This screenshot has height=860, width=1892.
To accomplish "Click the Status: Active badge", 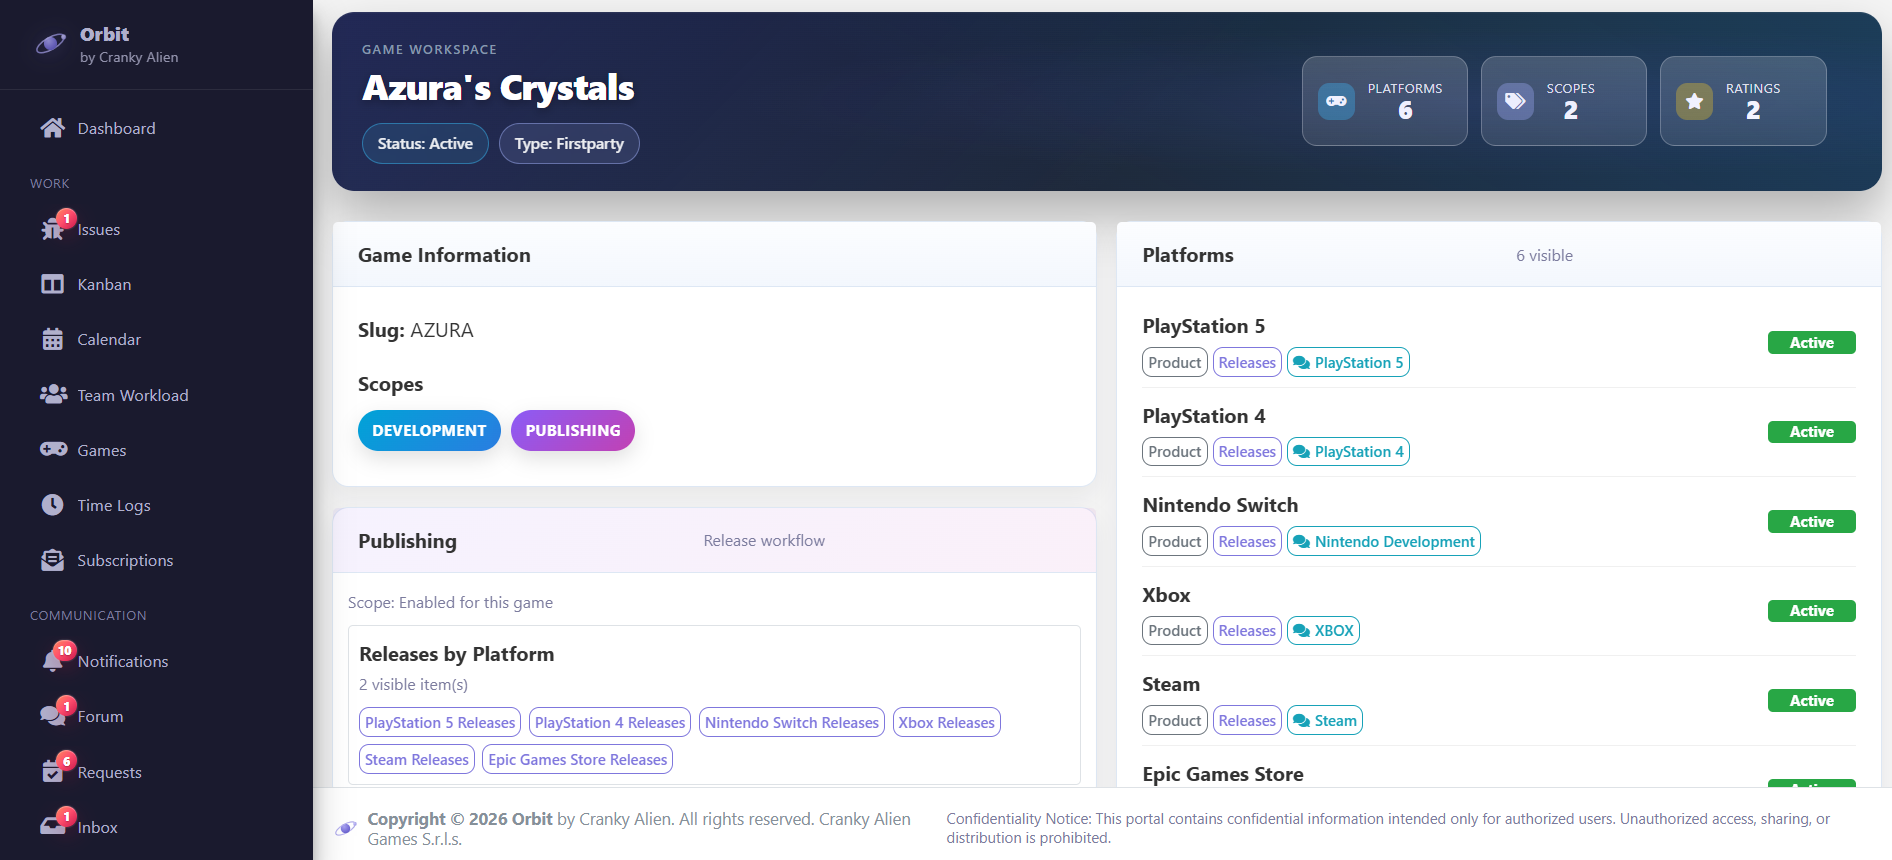I will point(425,143).
